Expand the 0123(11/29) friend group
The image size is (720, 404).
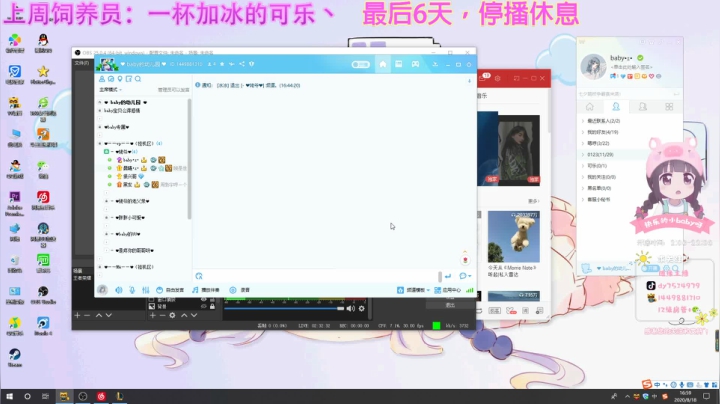click(x=583, y=155)
